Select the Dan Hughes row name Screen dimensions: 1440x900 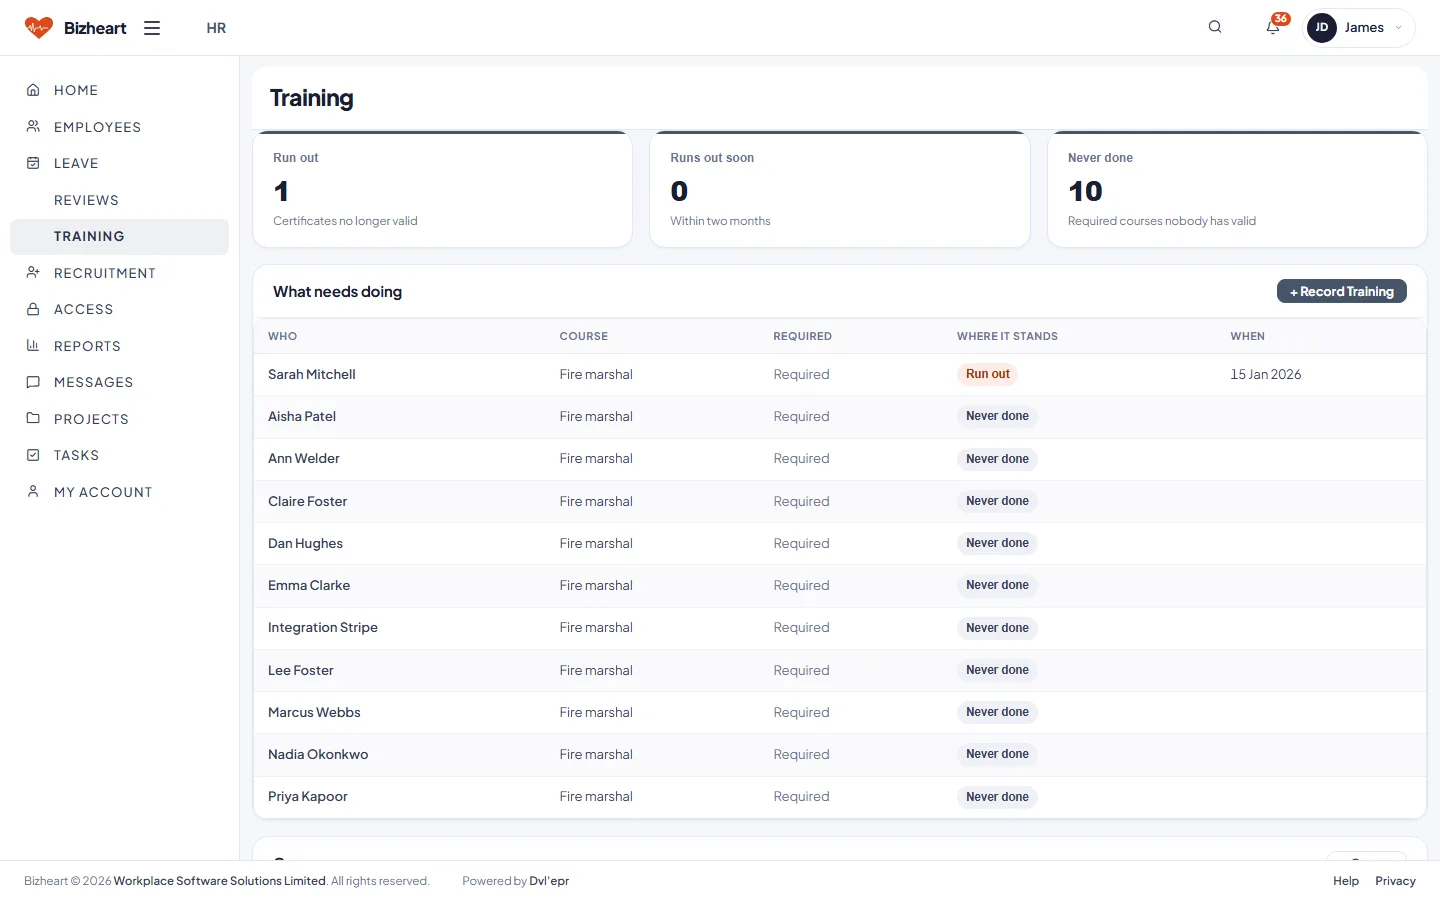[x=305, y=543]
